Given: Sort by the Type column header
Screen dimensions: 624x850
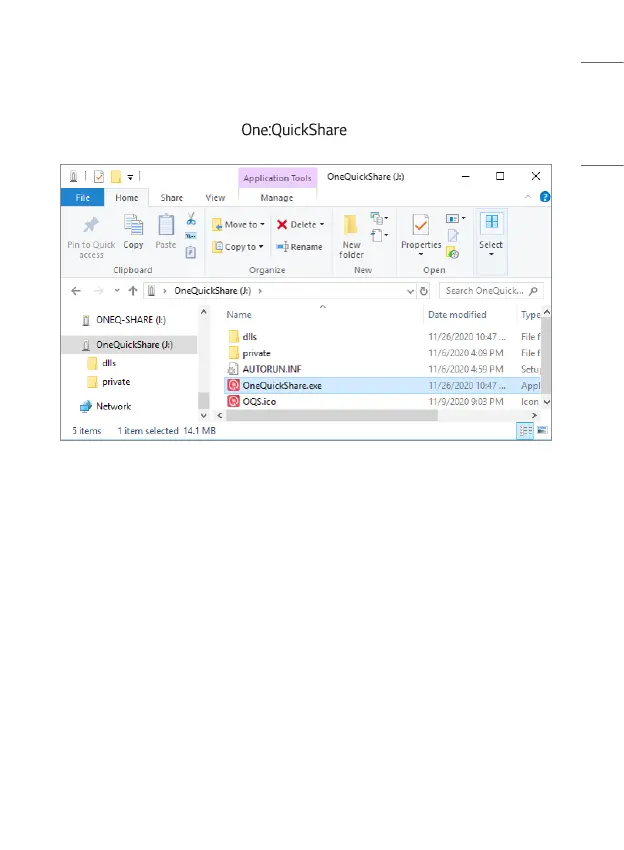Looking at the screenshot, I should point(530,314).
